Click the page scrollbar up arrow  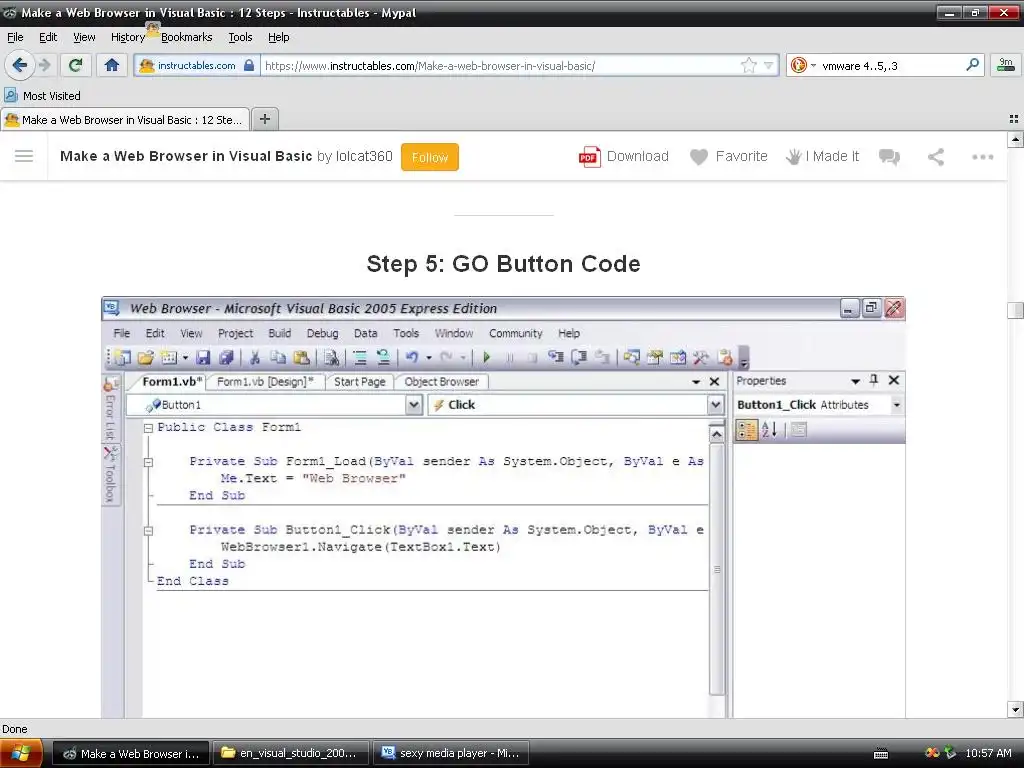[x=1015, y=139]
